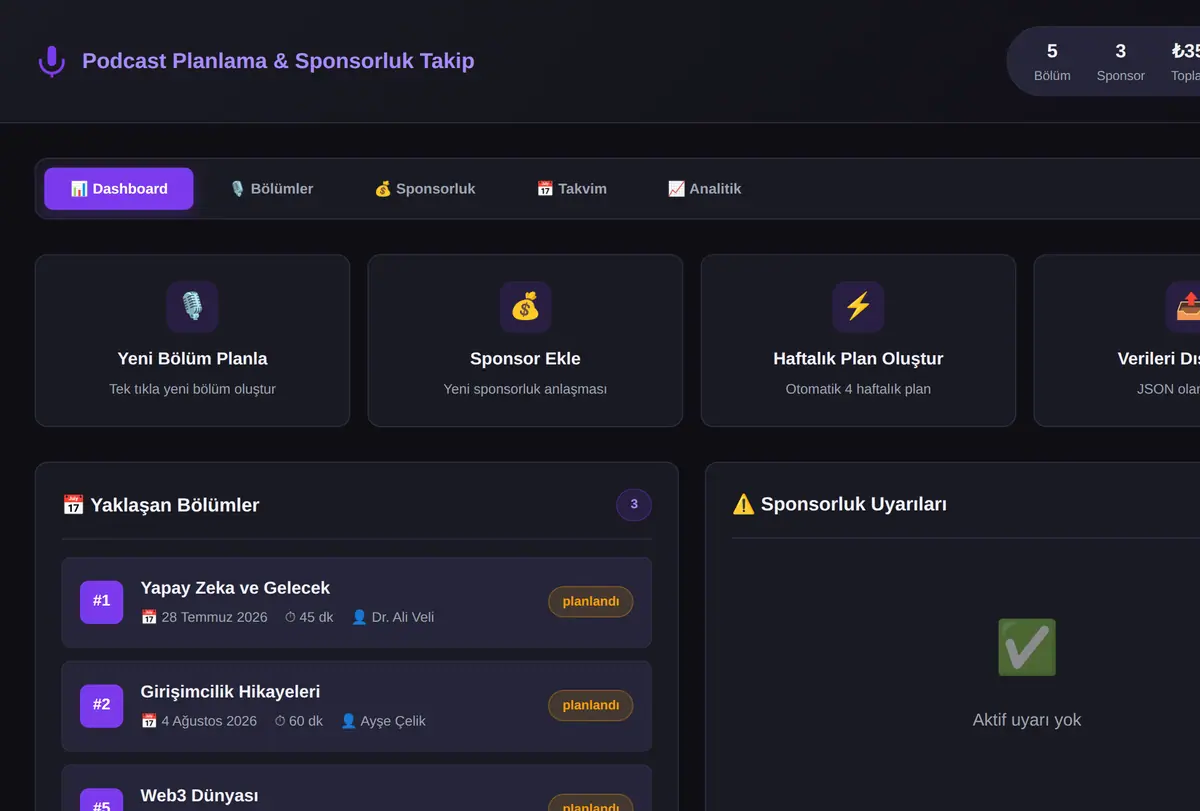
Task: Click the #1 episode number badge
Action: pos(102,602)
